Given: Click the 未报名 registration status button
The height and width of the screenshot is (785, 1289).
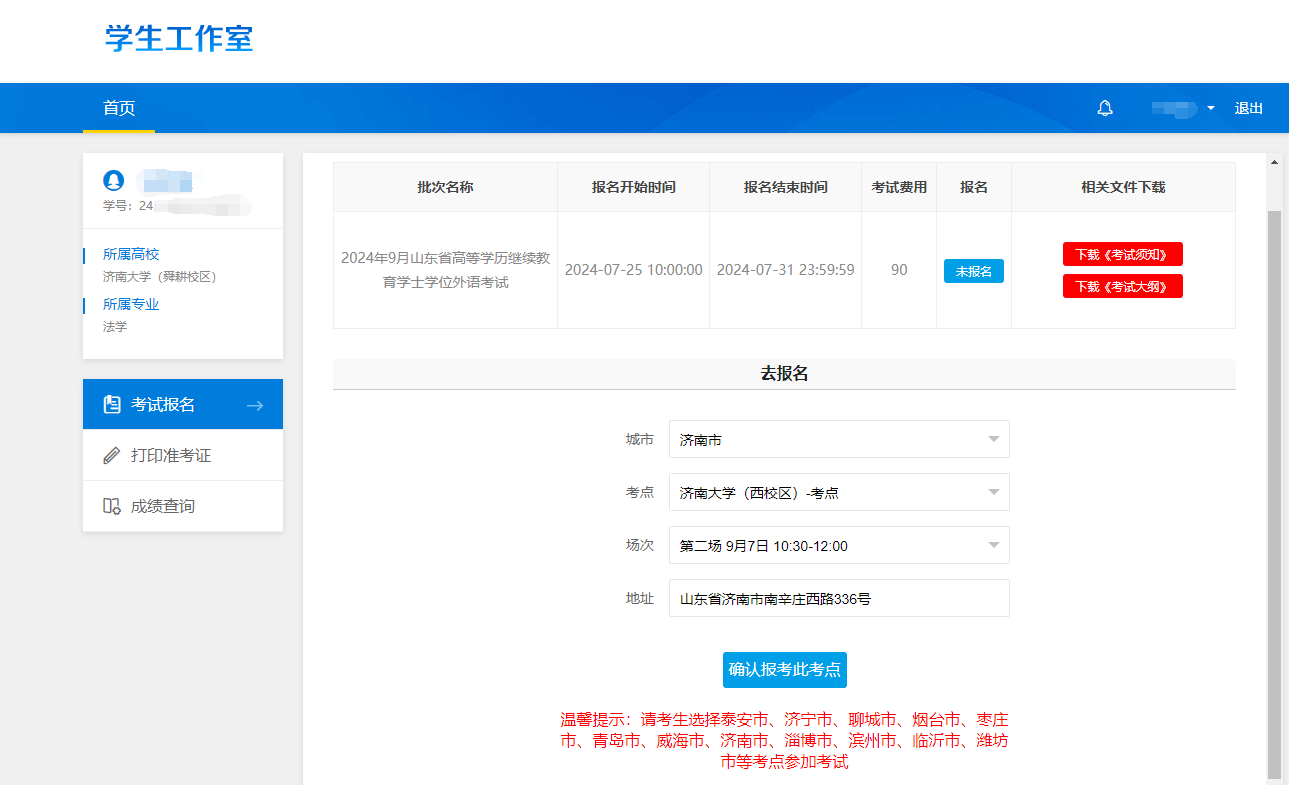Looking at the screenshot, I should pos(973,270).
